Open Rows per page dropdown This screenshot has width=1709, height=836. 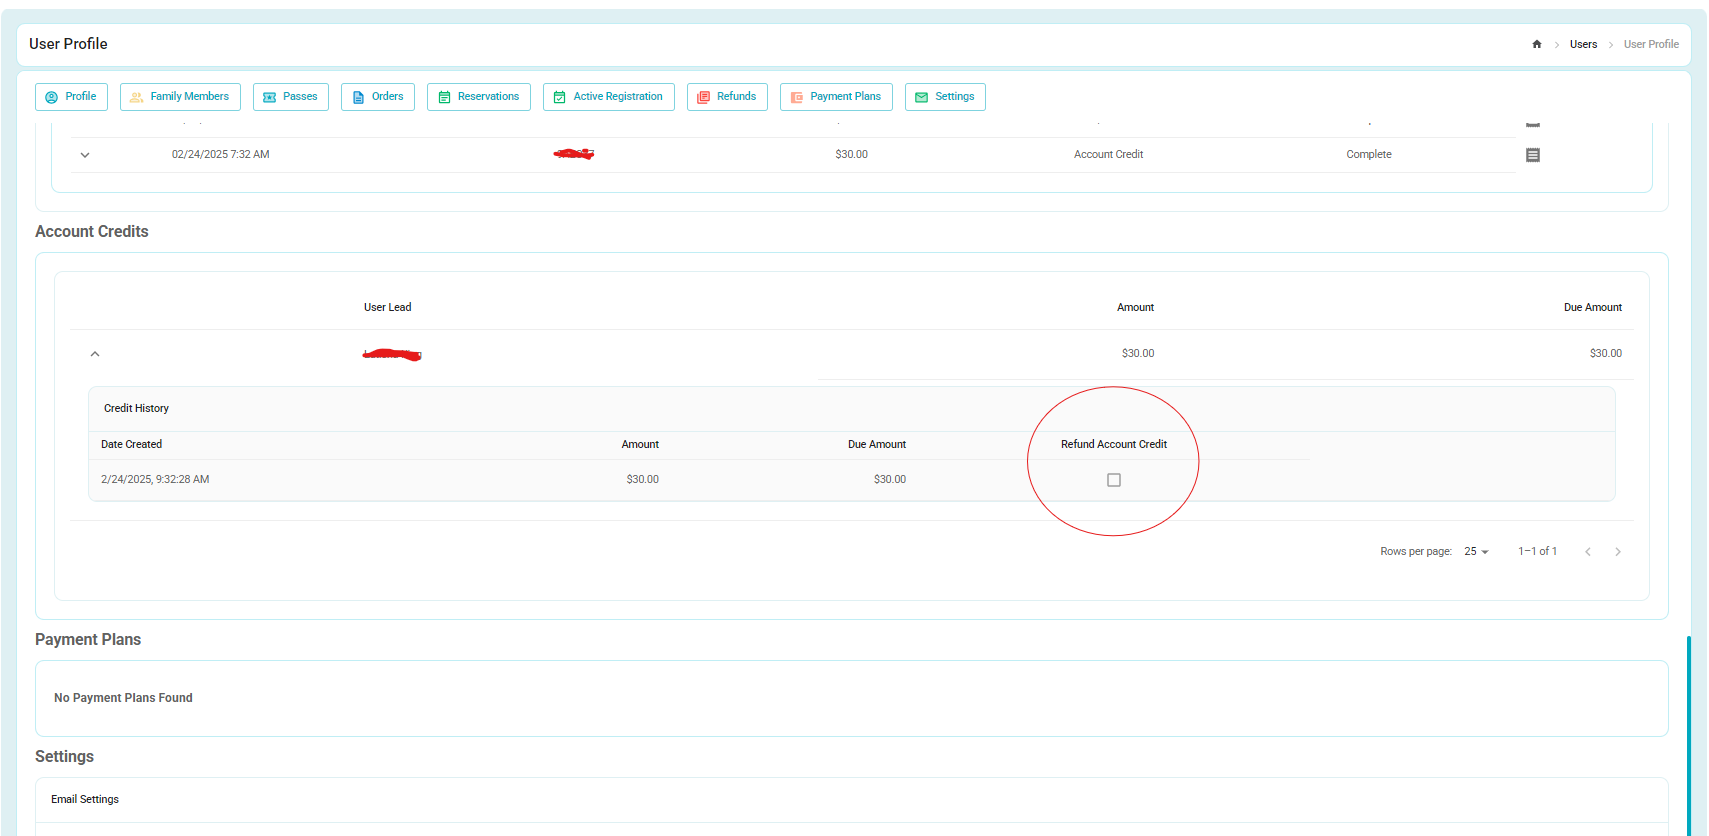point(1476,552)
